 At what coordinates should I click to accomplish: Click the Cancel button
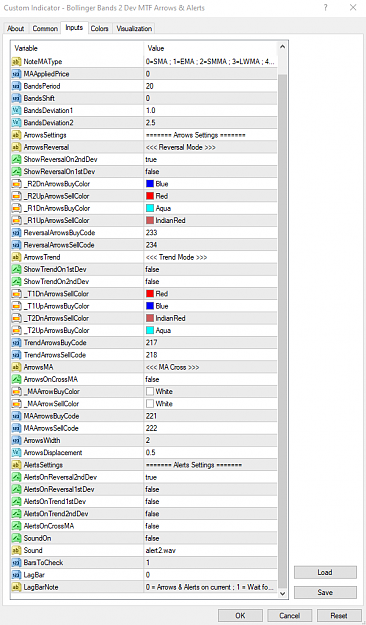point(290,616)
